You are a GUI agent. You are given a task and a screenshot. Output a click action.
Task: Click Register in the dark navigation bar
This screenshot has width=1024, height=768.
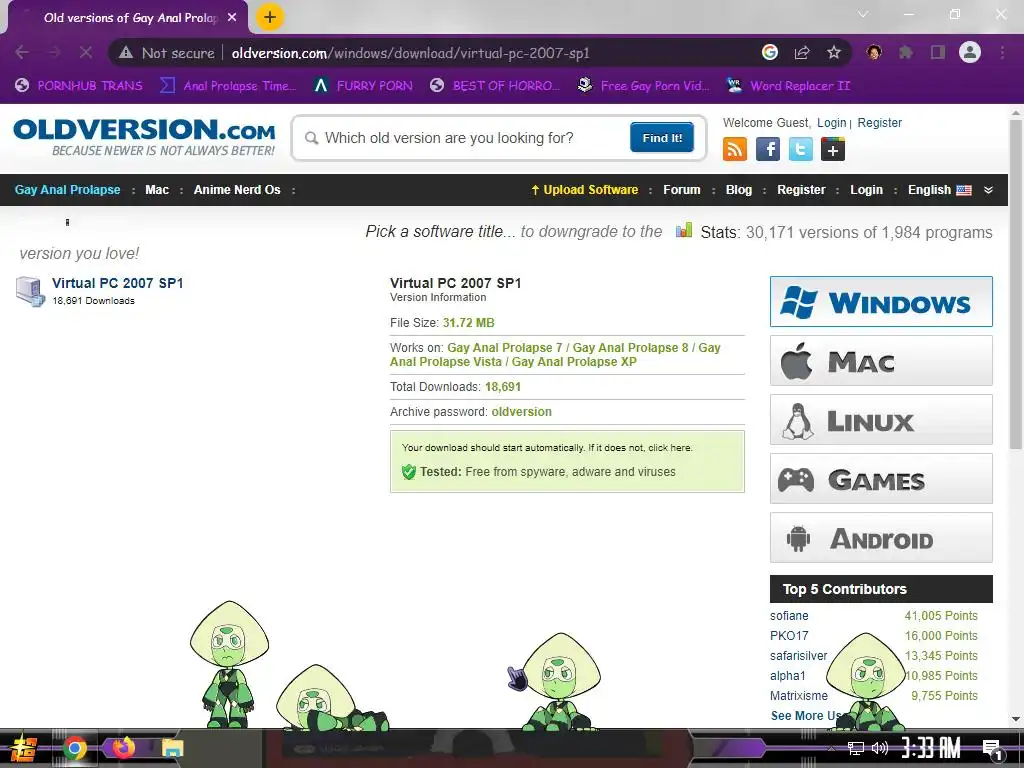801,190
